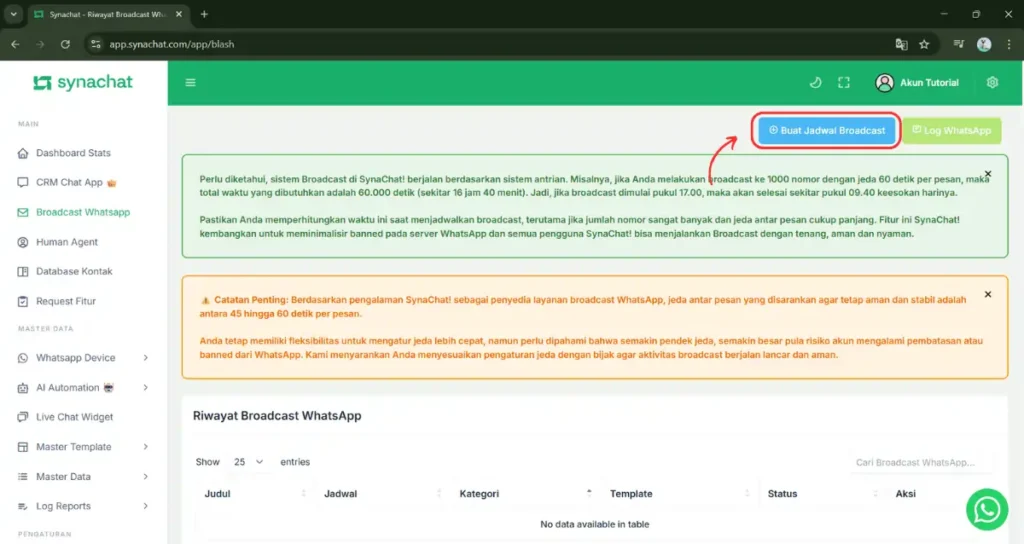Image resolution: width=1024 pixels, height=544 pixels.
Task: Click Cari Broadcast WhatsApp search field
Action: pyautogui.click(x=921, y=462)
